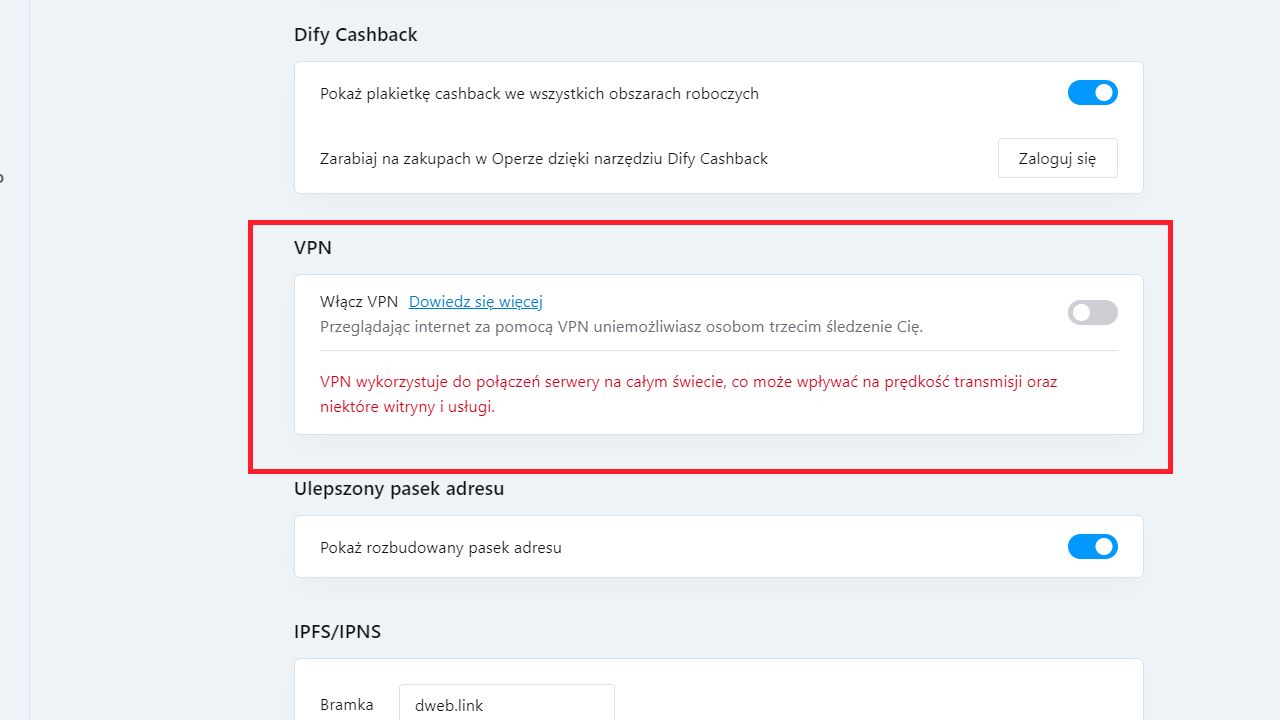Image resolution: width=1280 pixels, height=720 pixels.
Task: Click the "Dify Cashback" section heading
Action: 355,34
